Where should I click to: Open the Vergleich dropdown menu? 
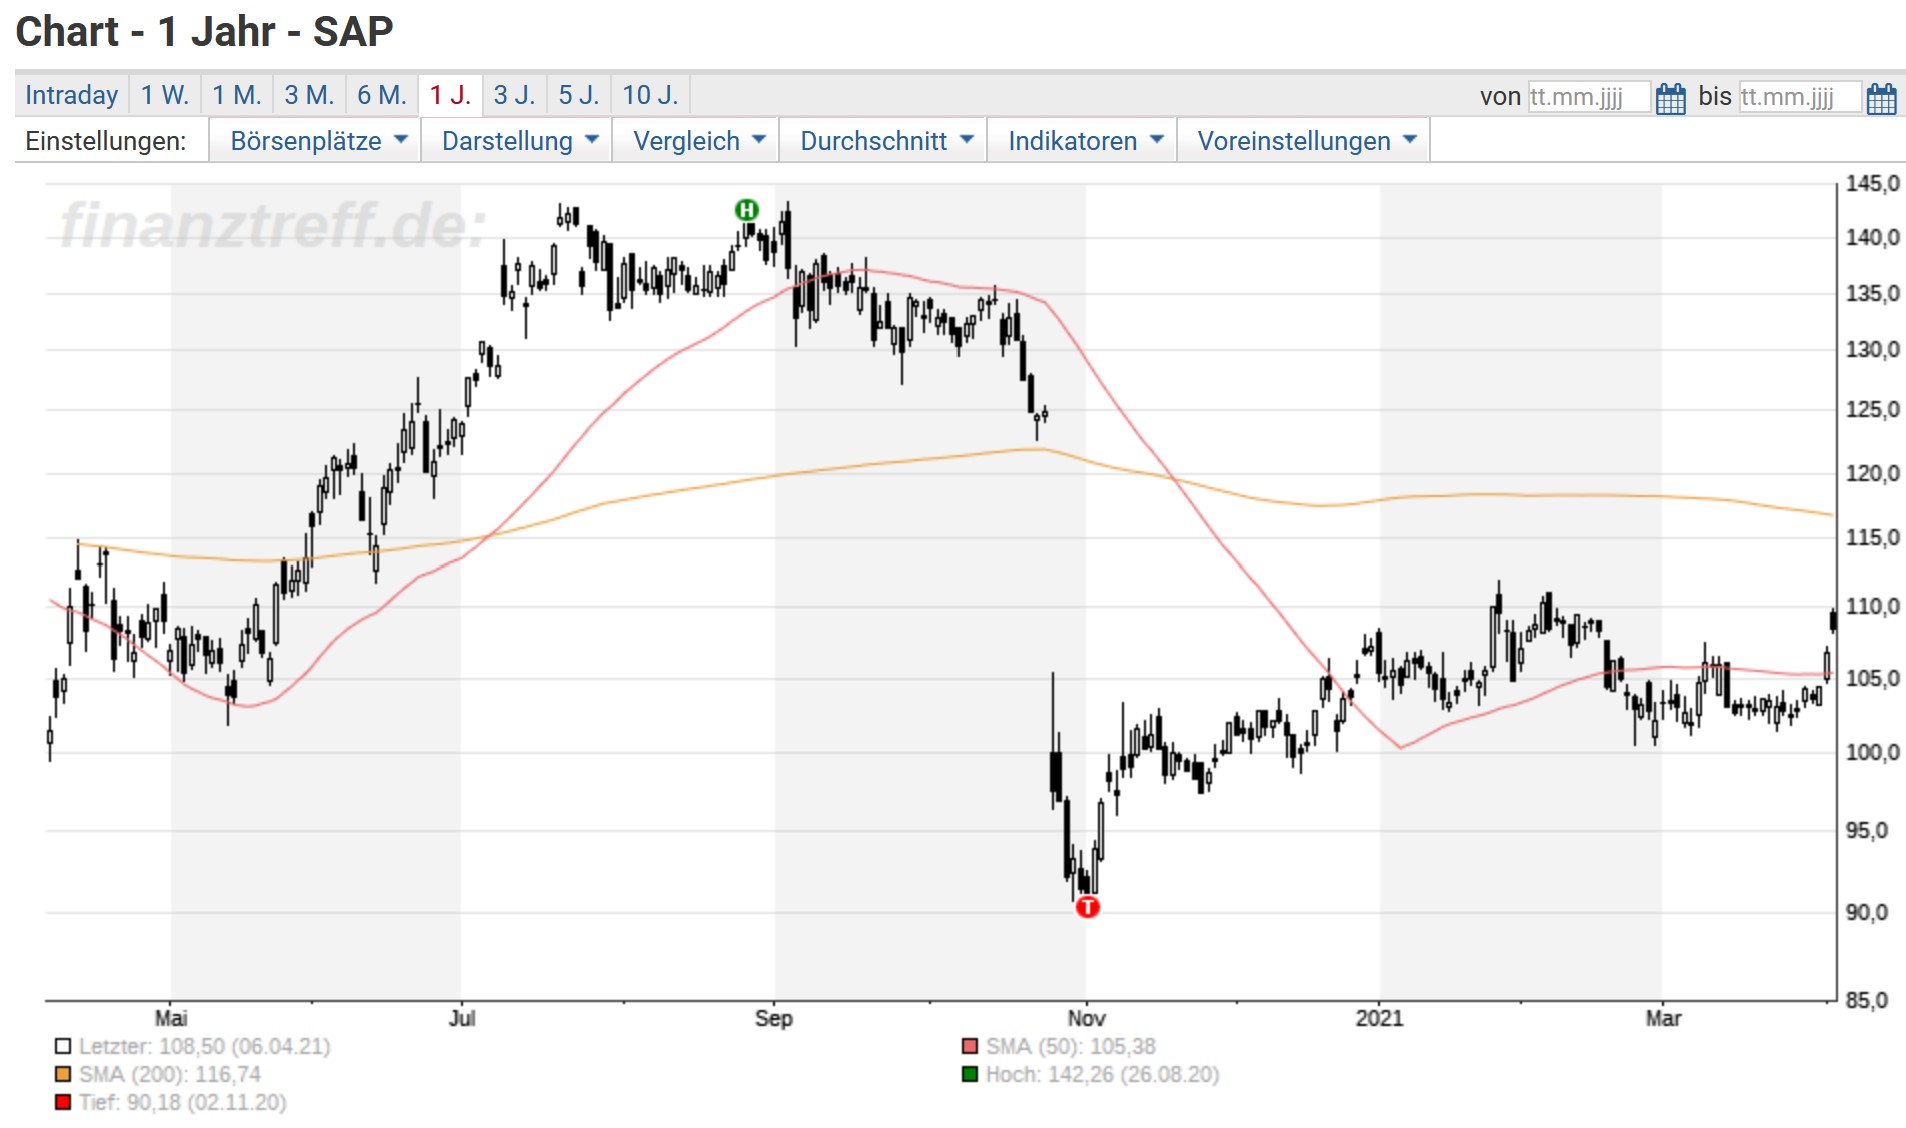[698, 140]
